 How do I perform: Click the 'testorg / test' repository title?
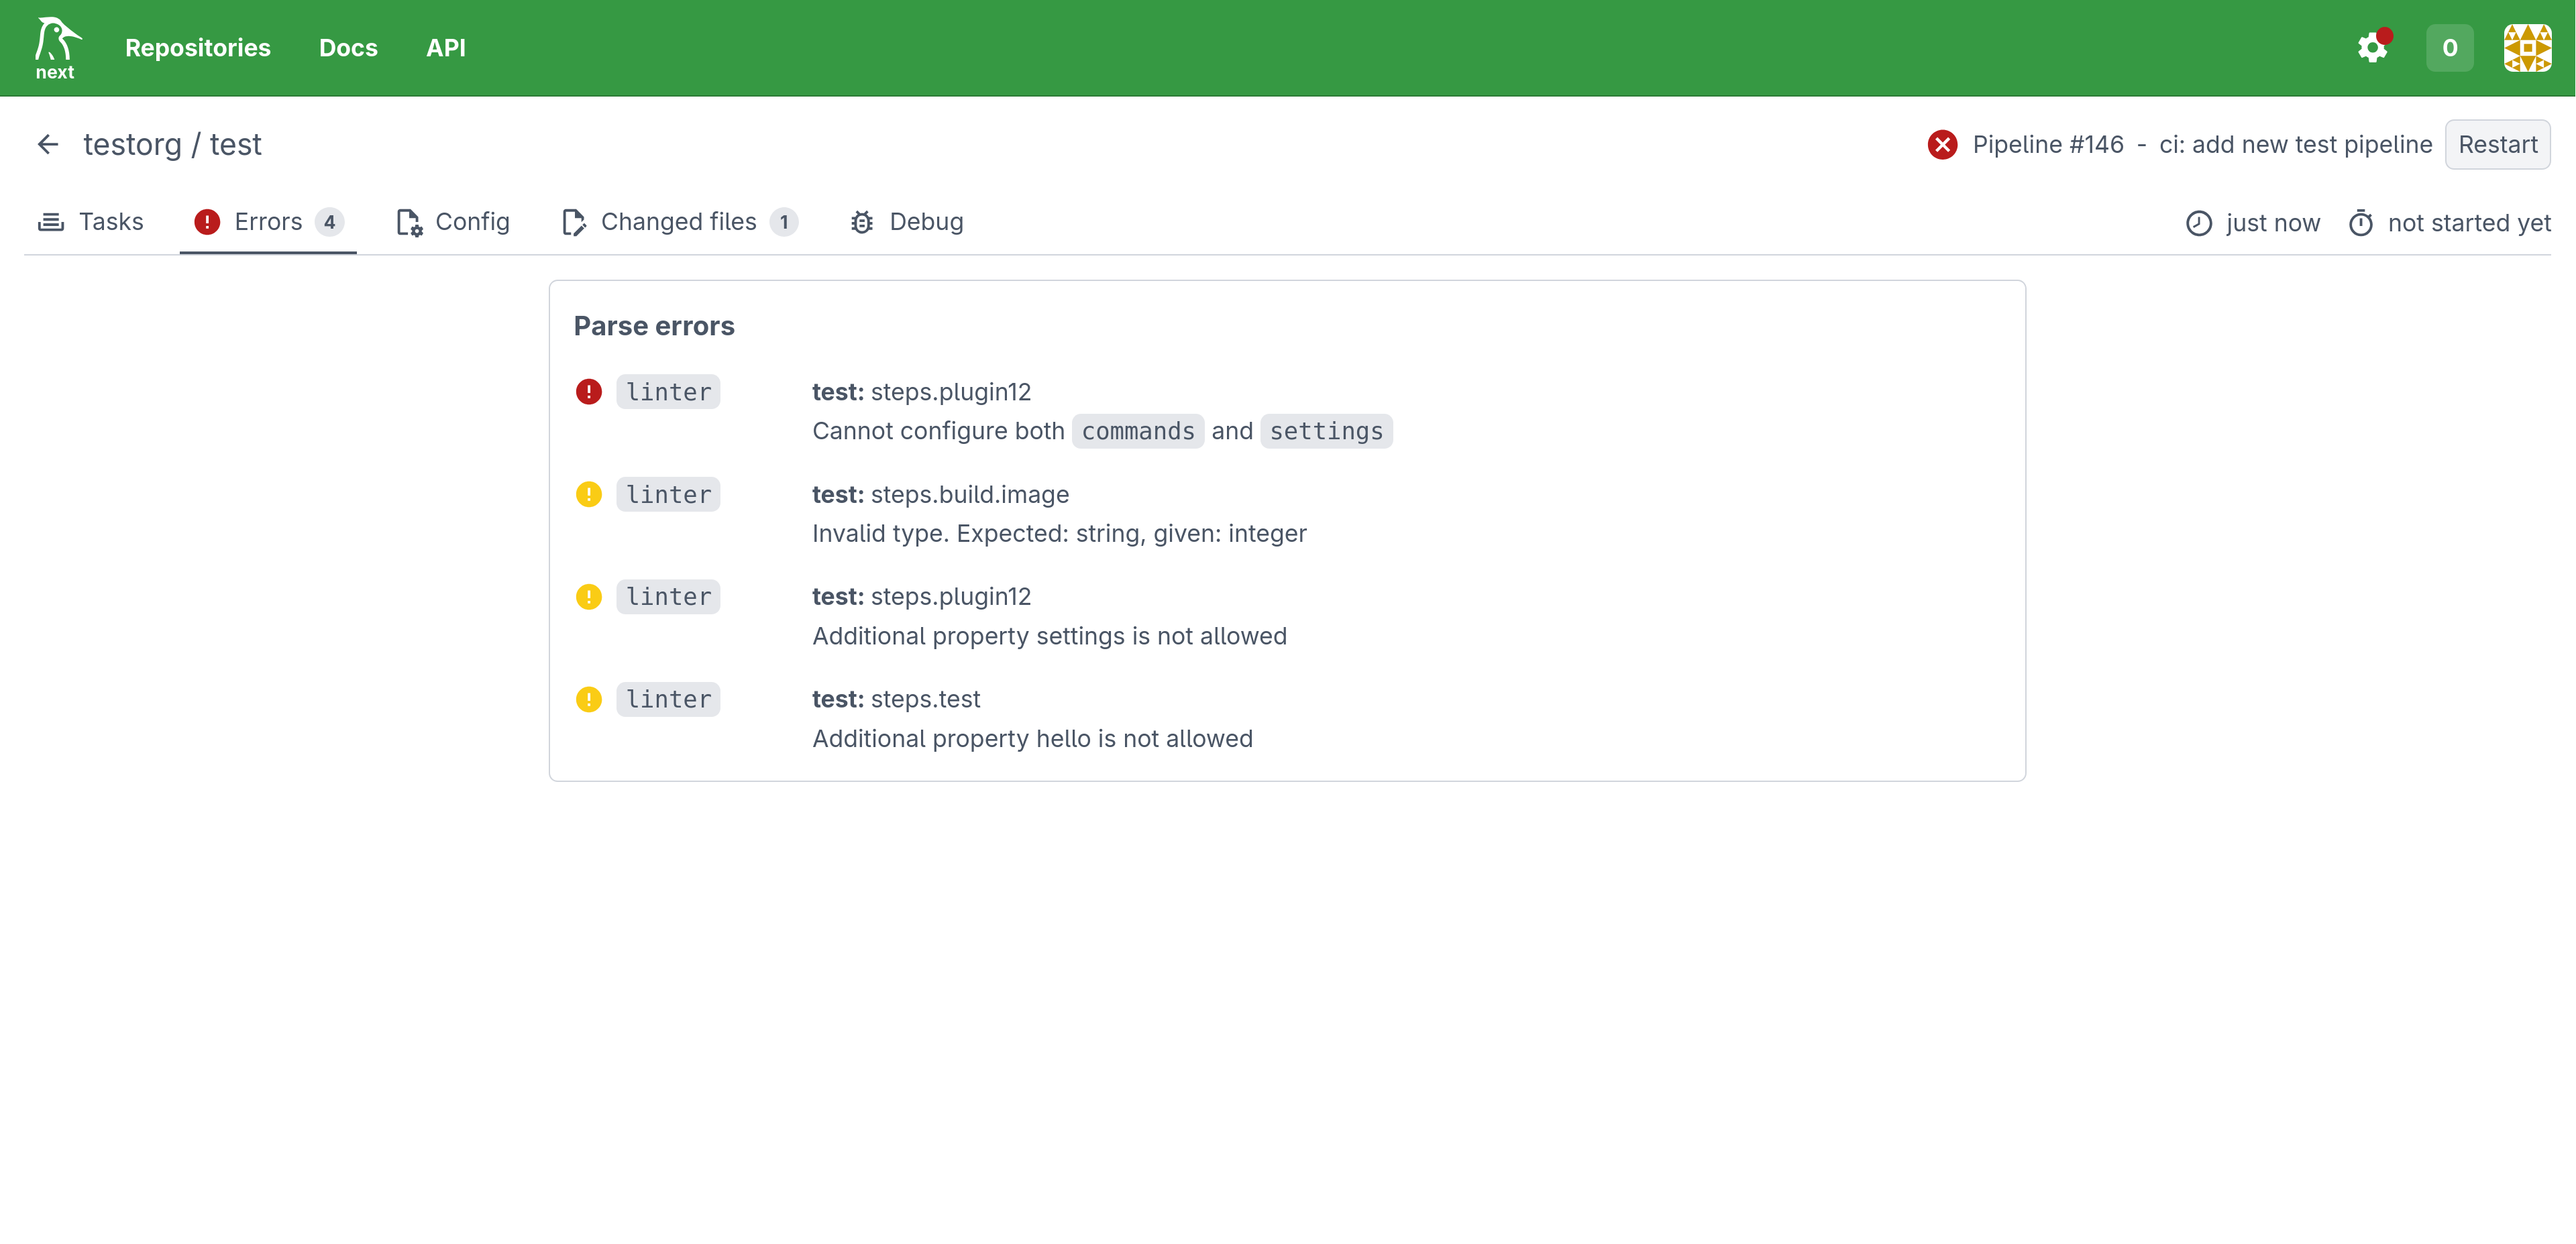point(172,144)
